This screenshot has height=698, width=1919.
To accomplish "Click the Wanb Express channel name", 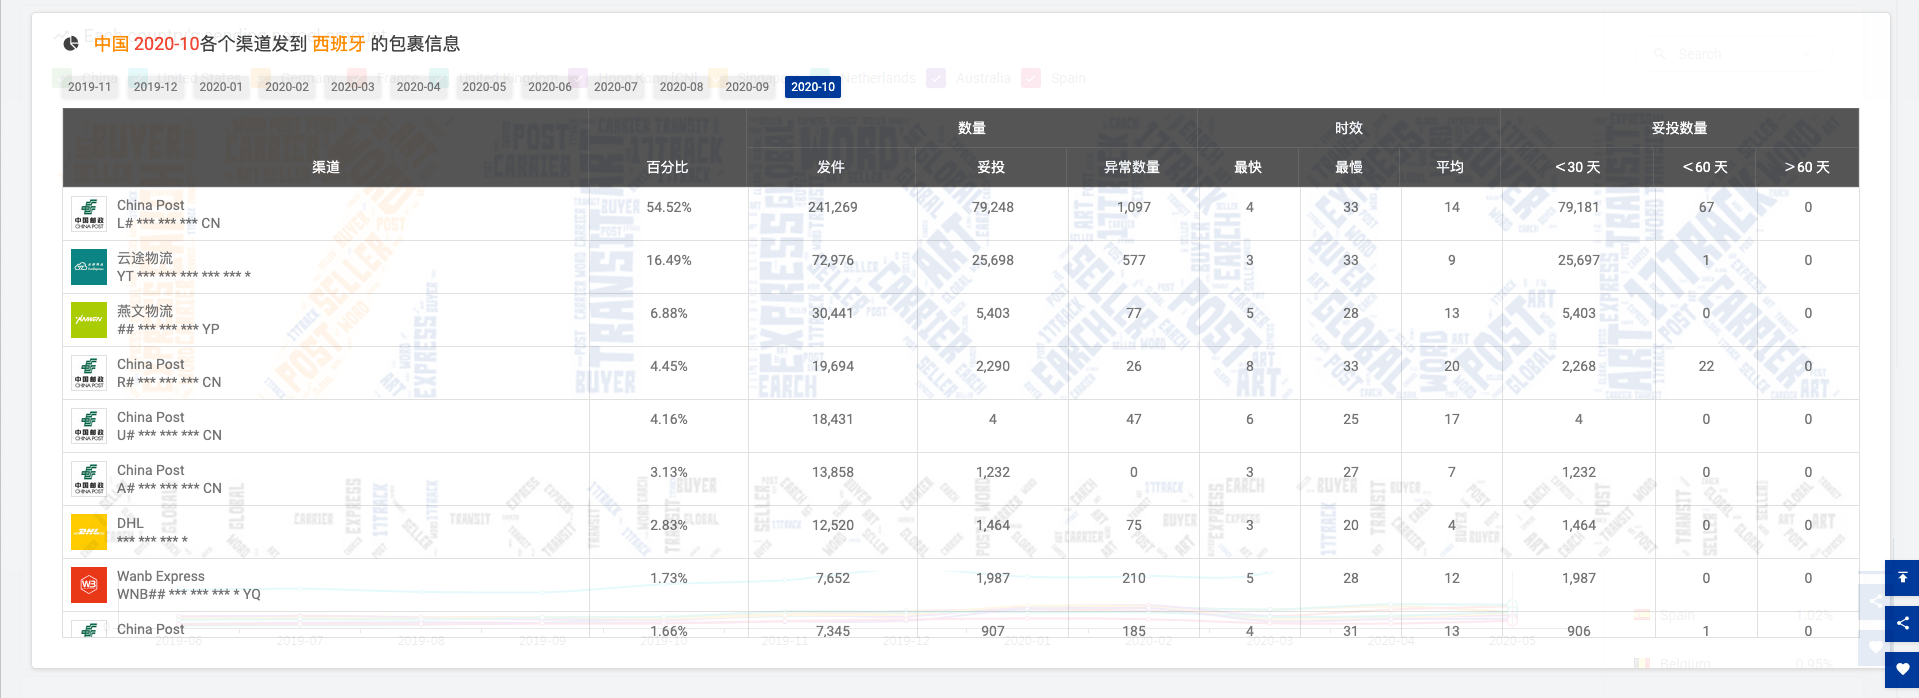I will point(161,576).
